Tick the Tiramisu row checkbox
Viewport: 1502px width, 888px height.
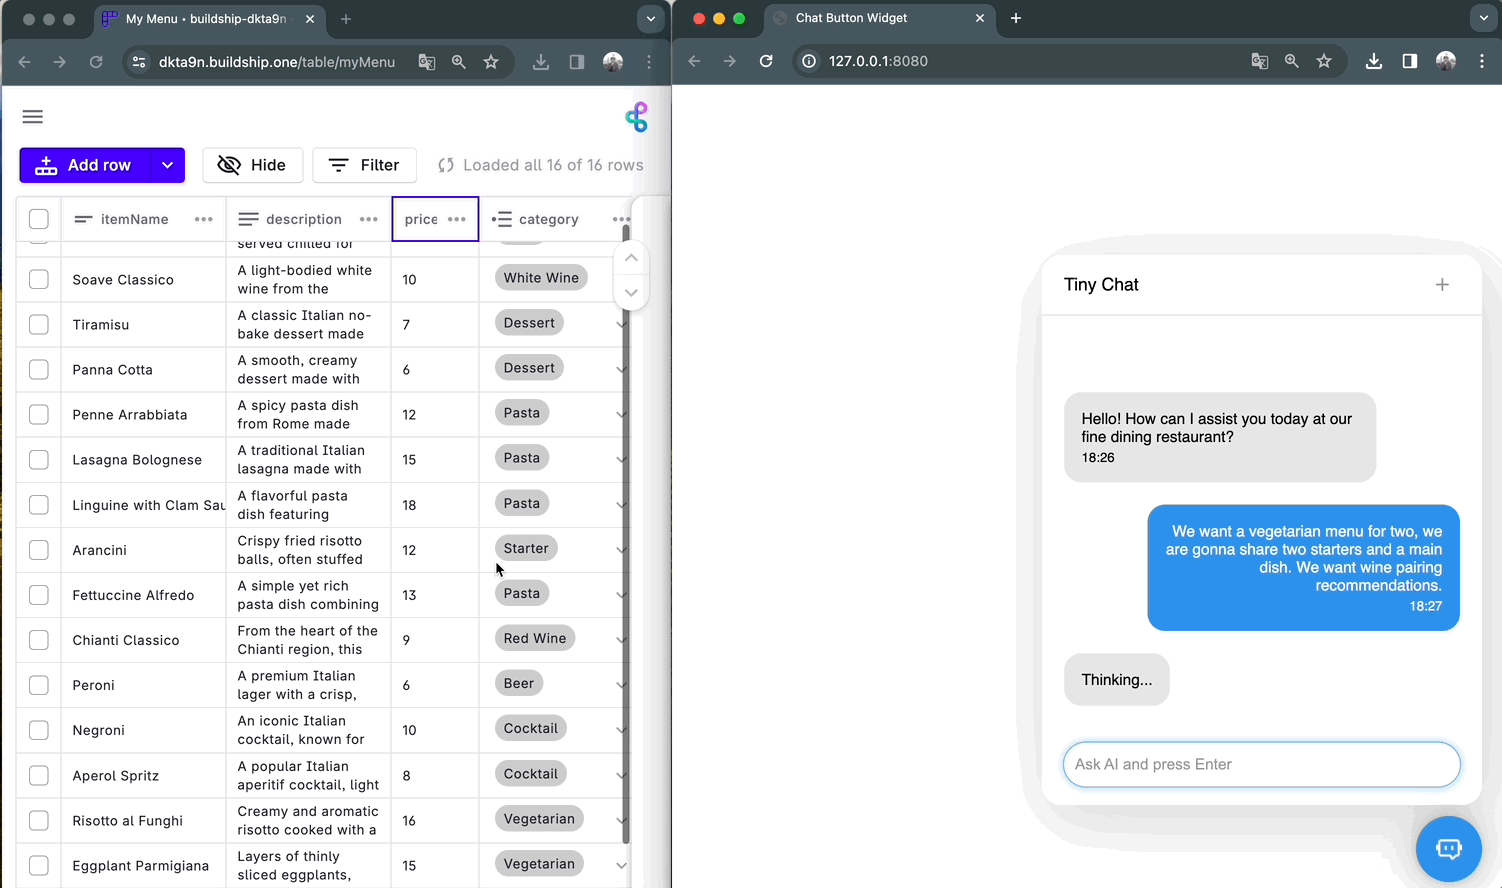[39, 325]
